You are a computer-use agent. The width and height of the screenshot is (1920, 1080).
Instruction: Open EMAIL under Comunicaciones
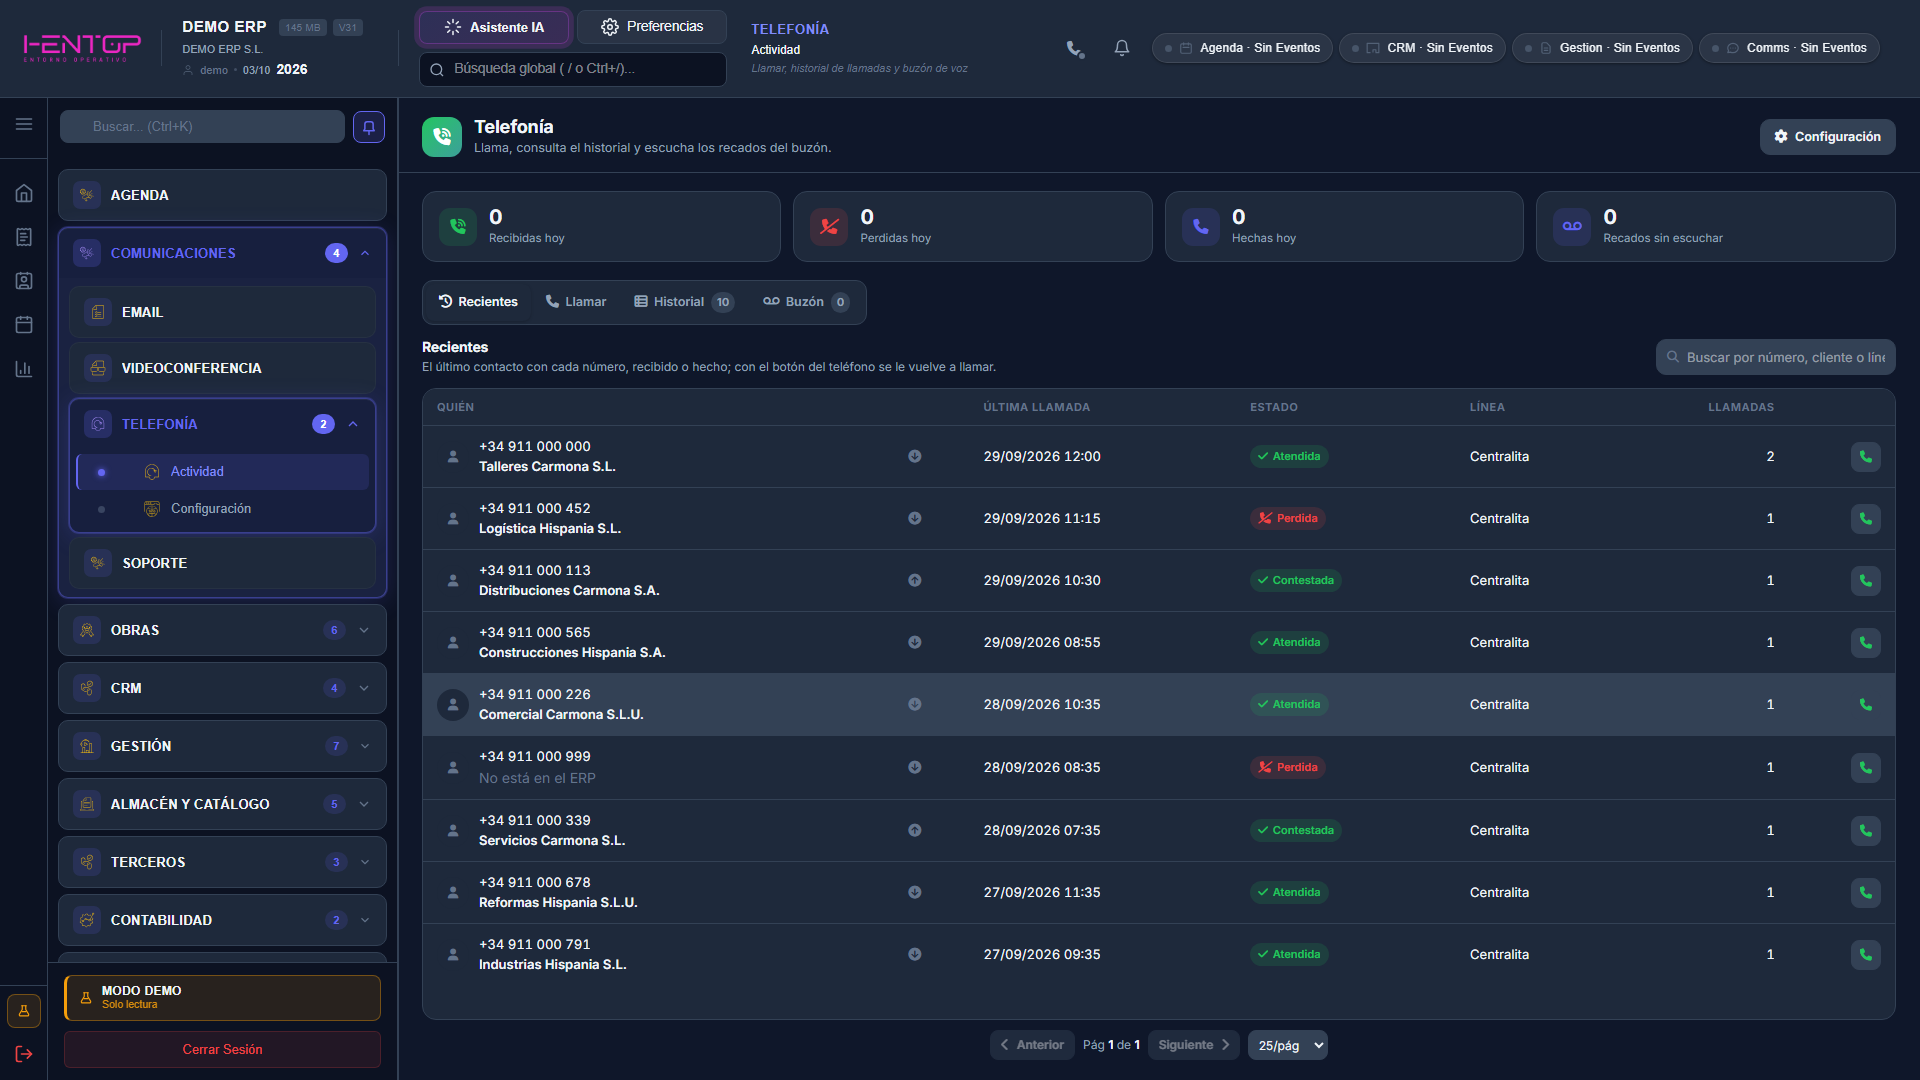(x=222, y=313)
